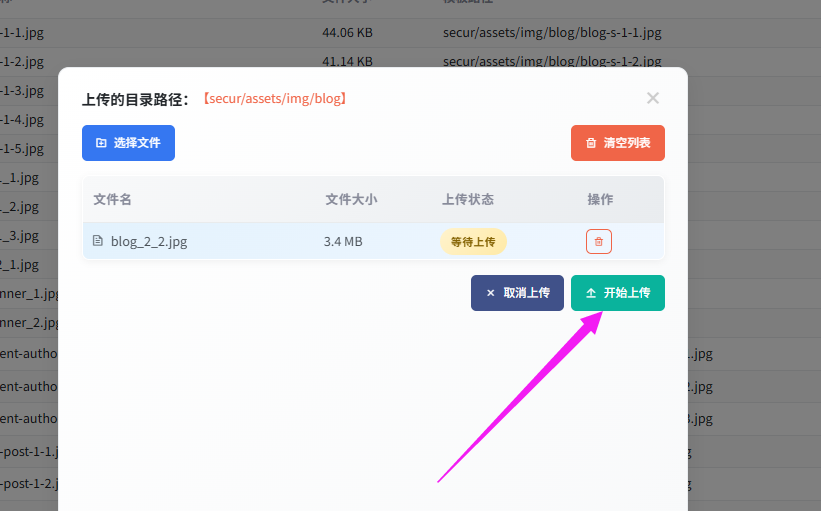Click the folder-plus icon in 选择文件 button
This screenshot has height=511, width=821.
coord(101,143)
